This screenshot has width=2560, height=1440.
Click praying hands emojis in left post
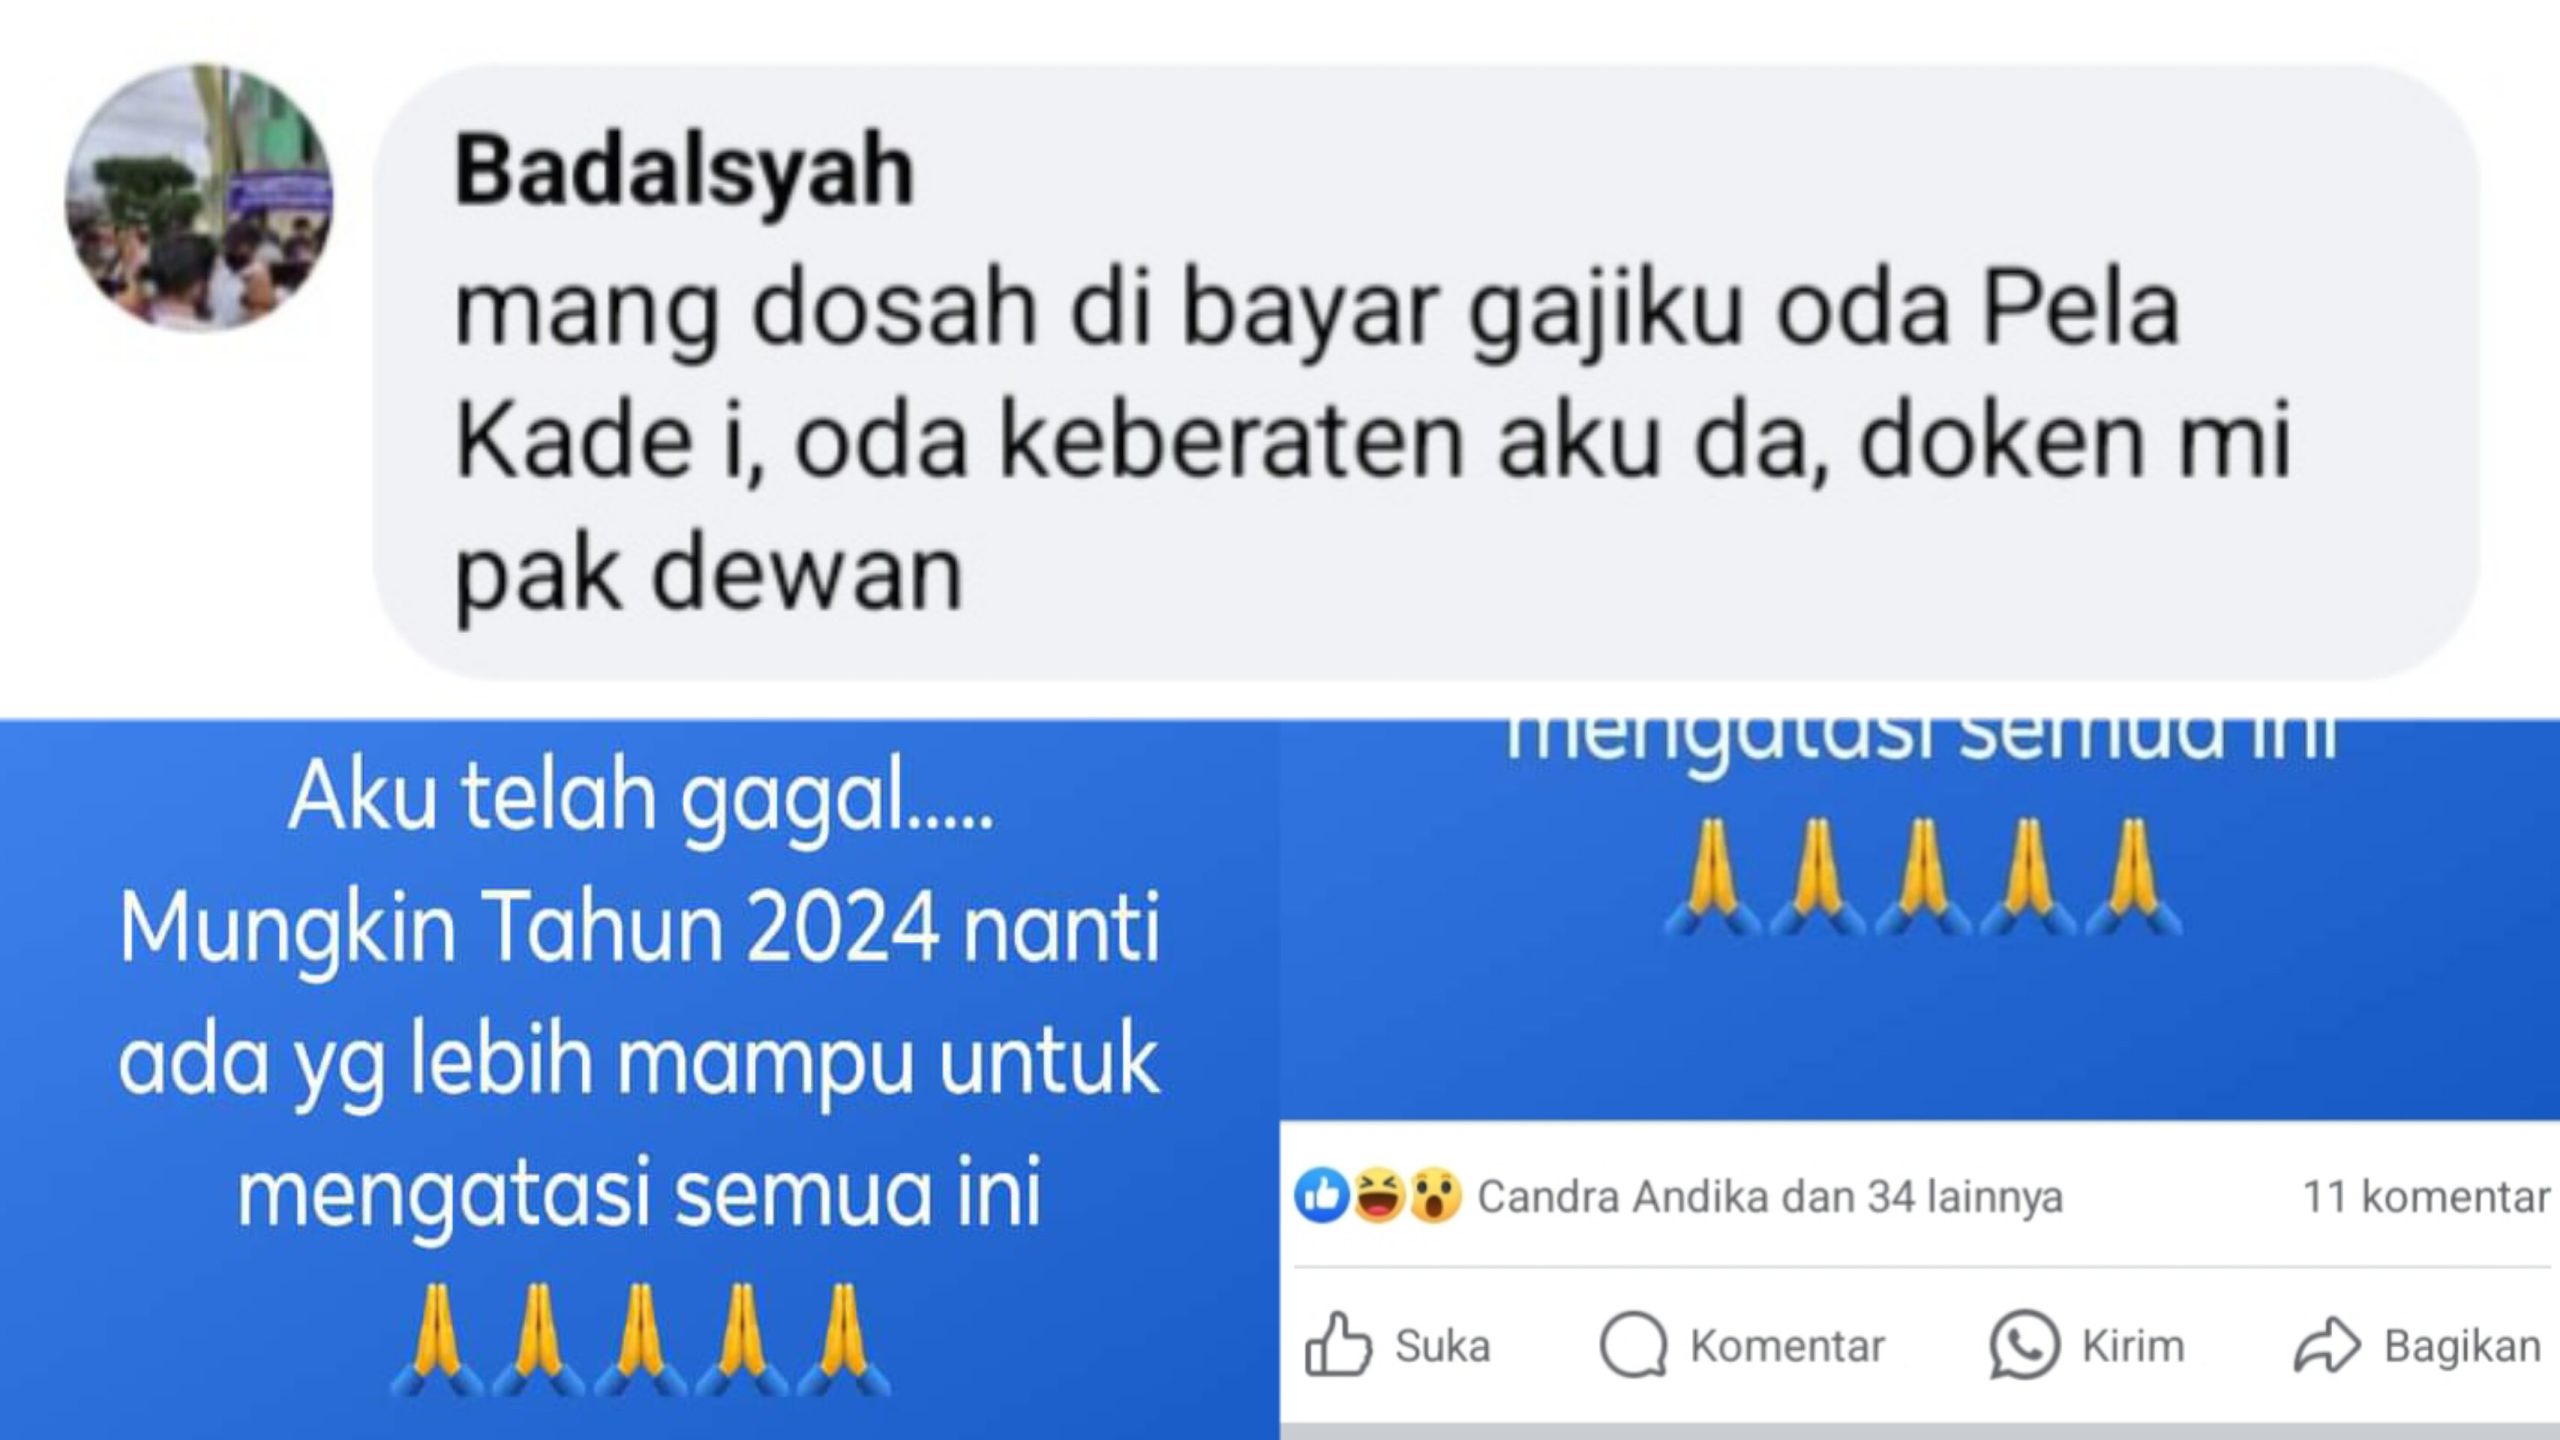tap(640, 1340)
